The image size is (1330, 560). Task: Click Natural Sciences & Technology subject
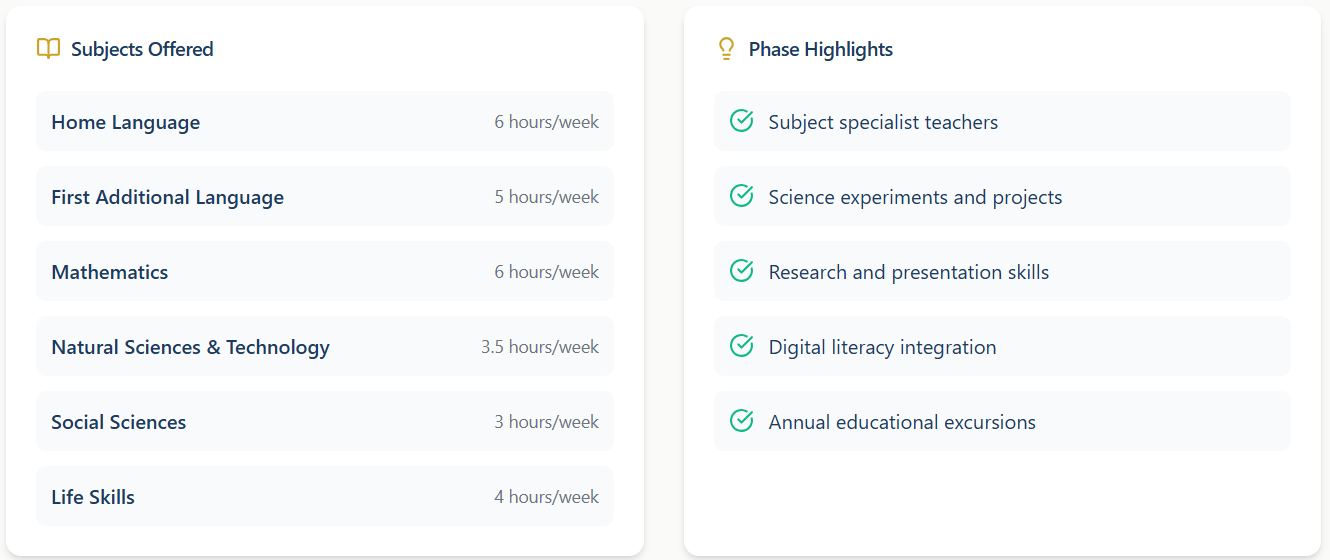(x=190, y=347)
